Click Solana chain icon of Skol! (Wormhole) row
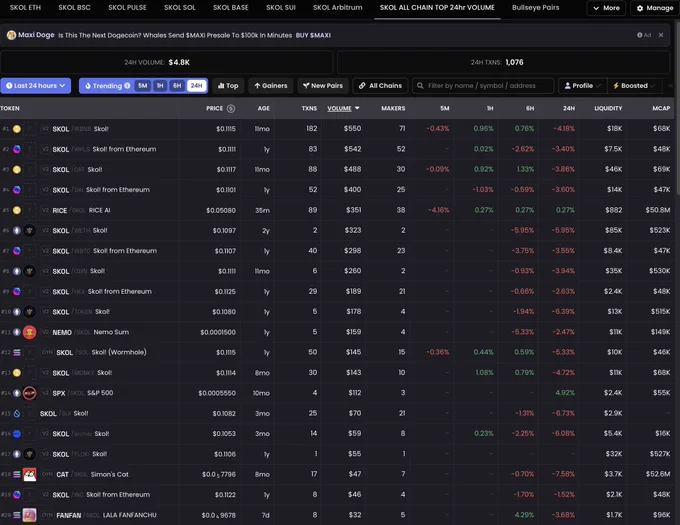This screenshot has width=680, height=525. tap(16, 352)
